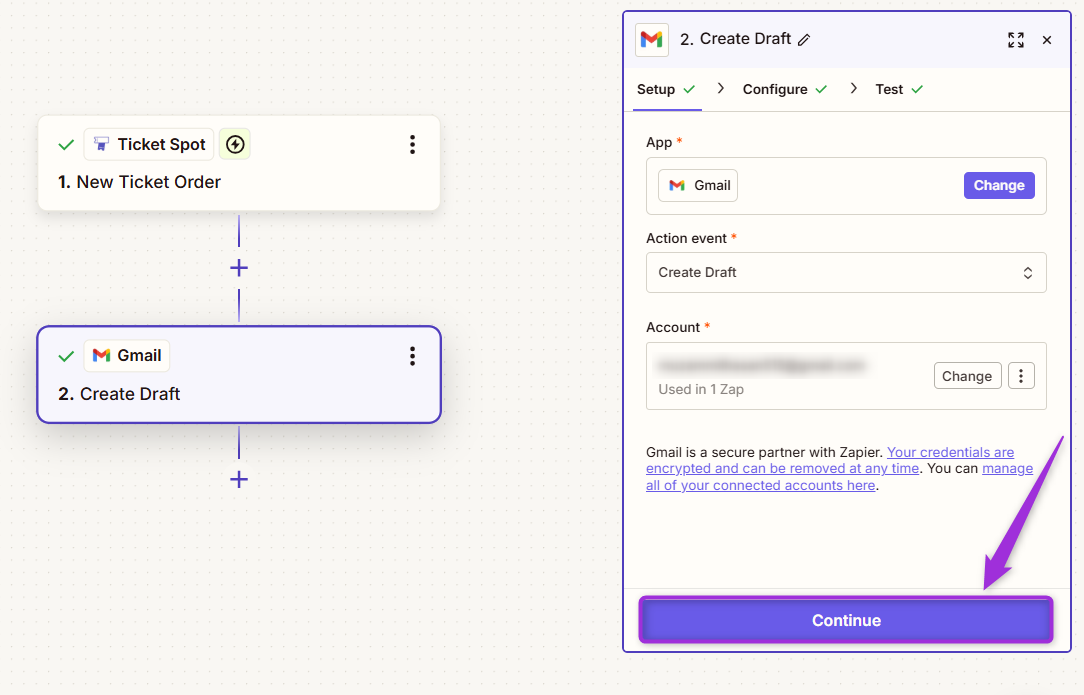Click the Gmail icon in the panel header
Image resolution: width=1084 pixels, height=695 pixels.
652,40
